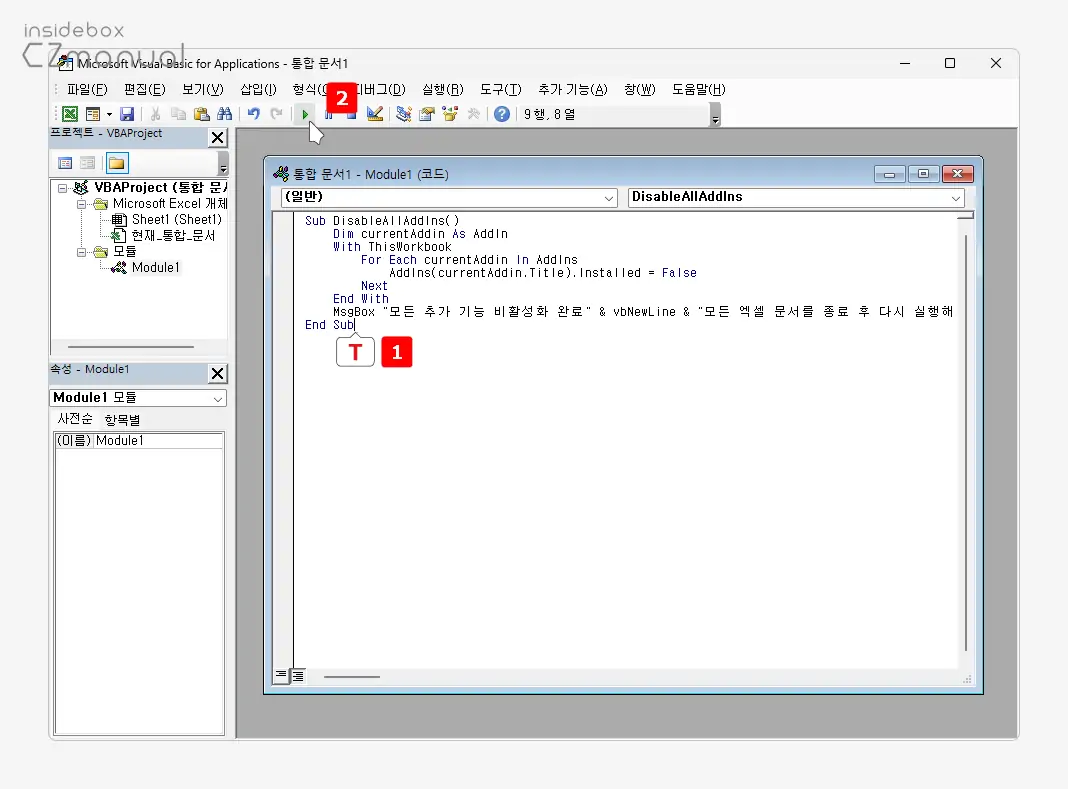This screenshot has width=1068, height=789.
Task: Switch to procedure view button
Action: tap(282, 677)
